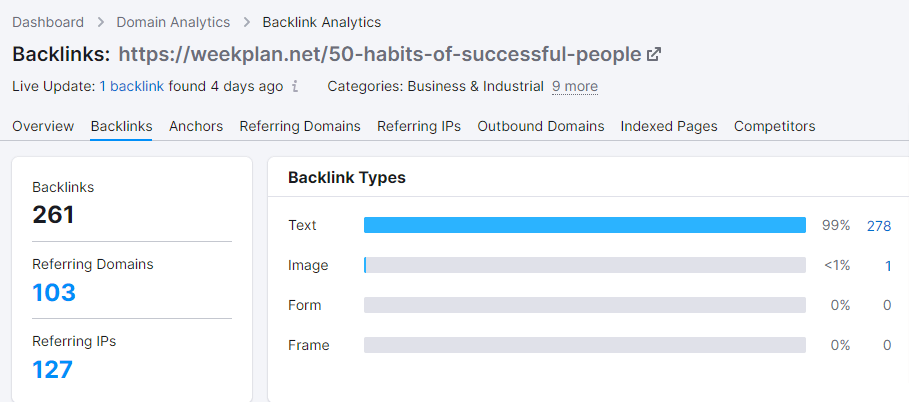Switch to the Anchors tab
Screen dimensions: 909x402
click(x=196, y=126)
